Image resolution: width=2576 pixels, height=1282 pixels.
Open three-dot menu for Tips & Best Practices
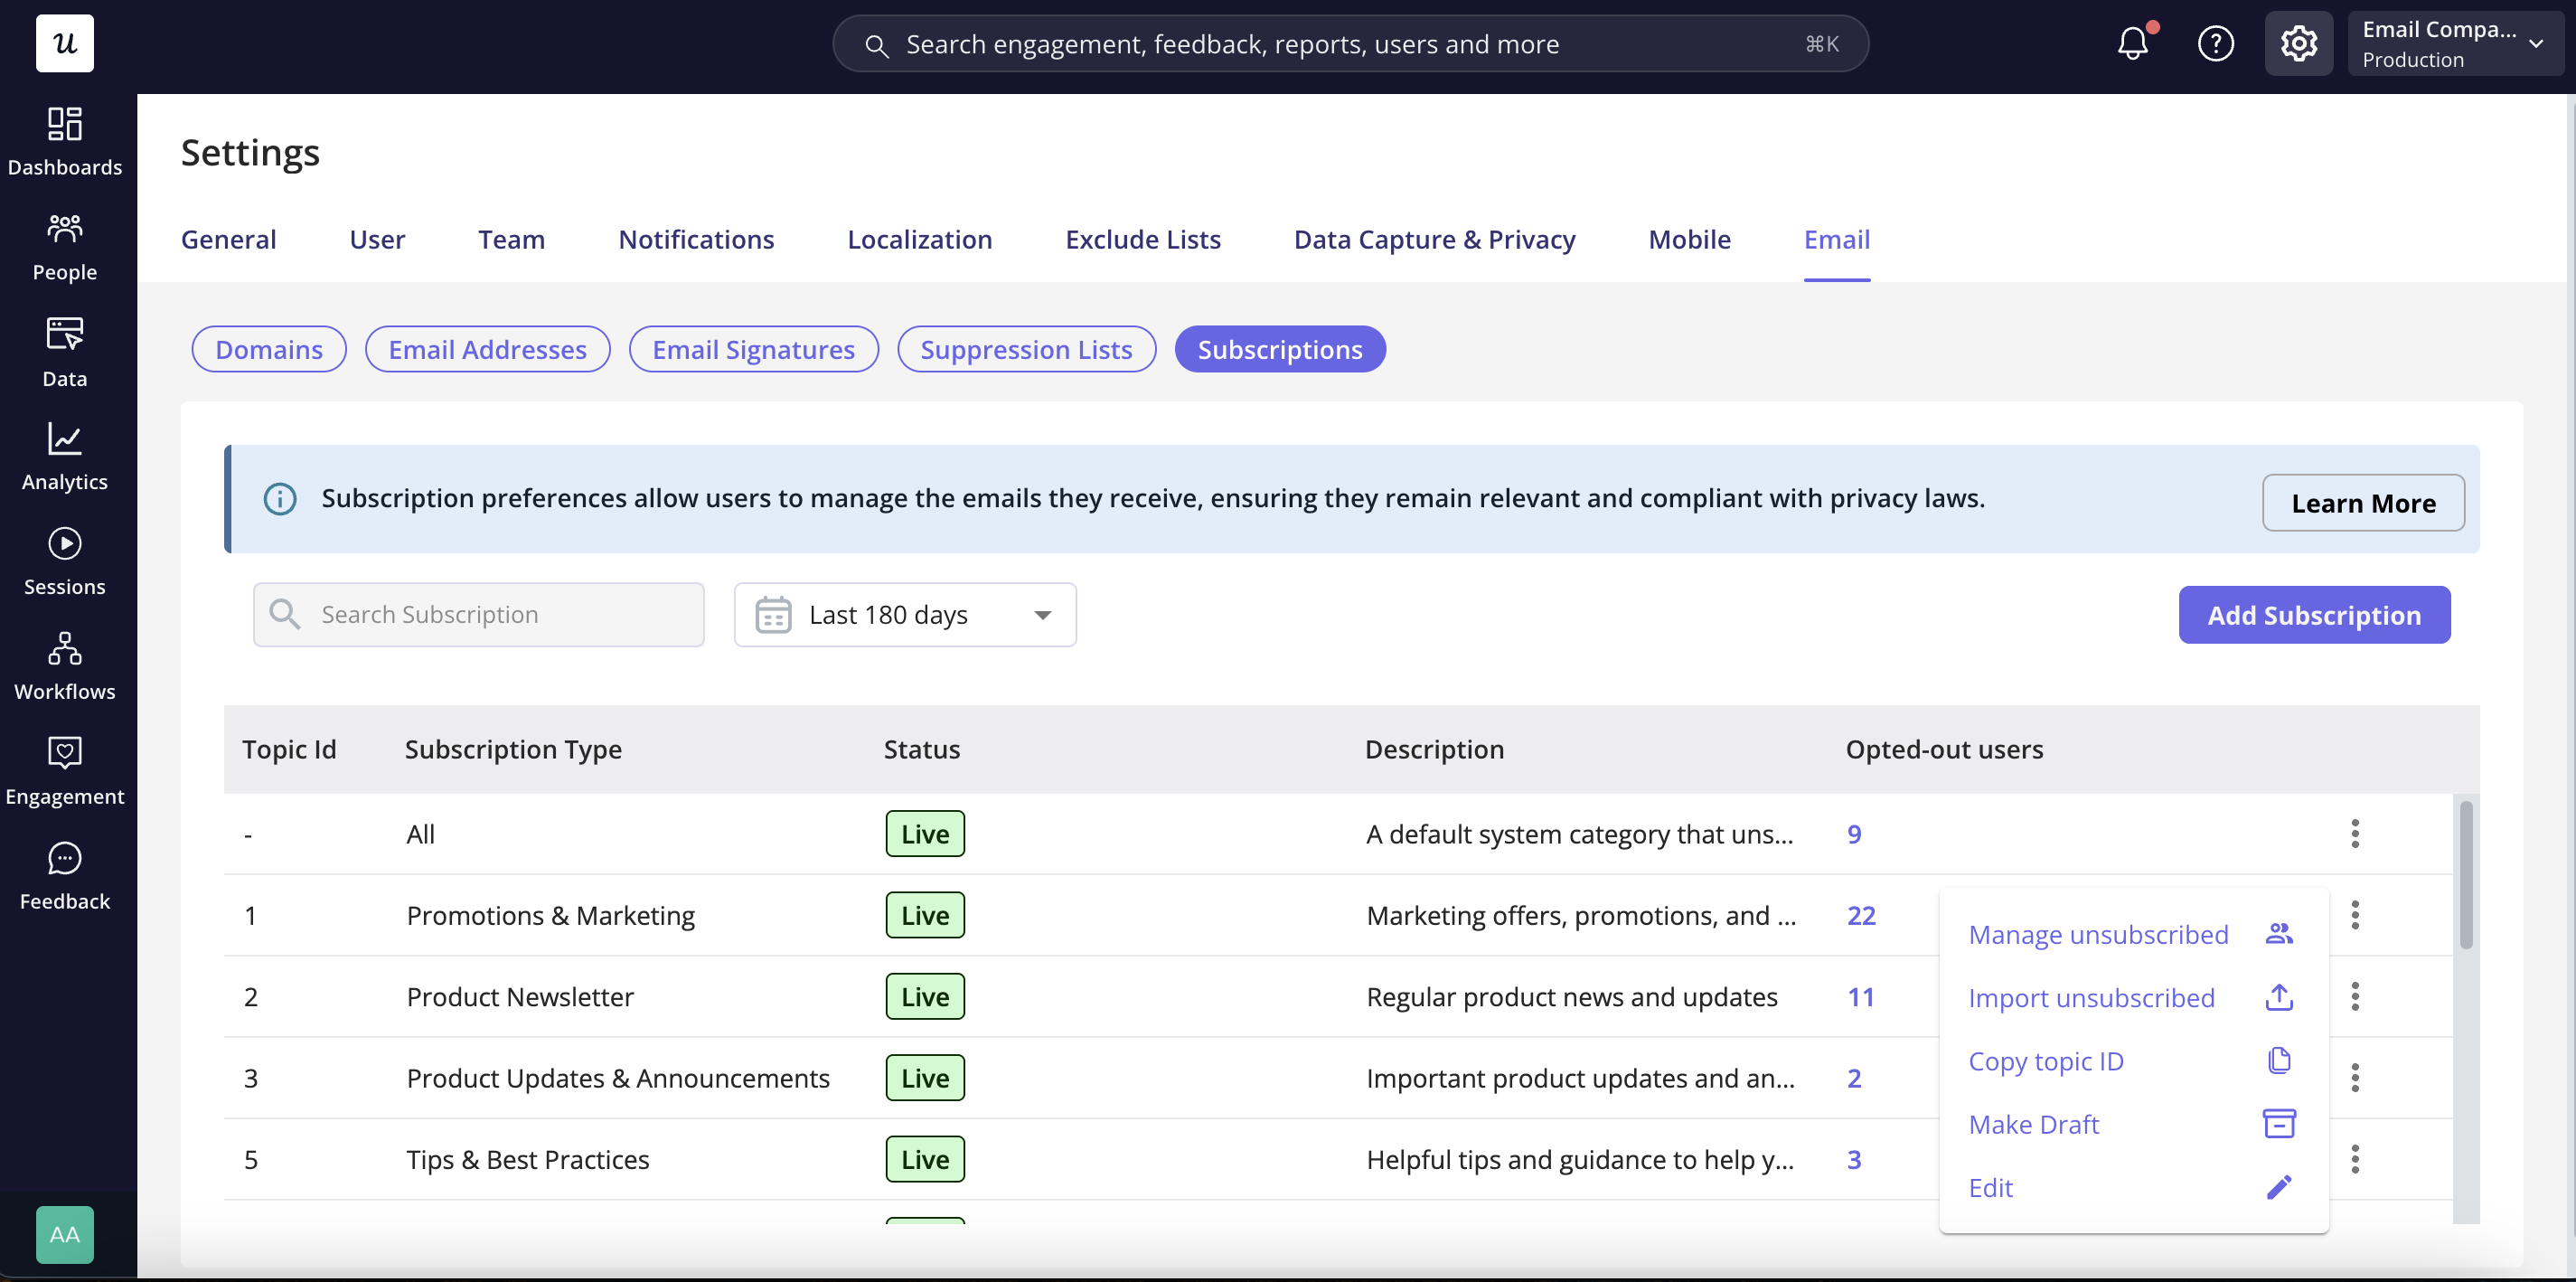[2355, 1159]
